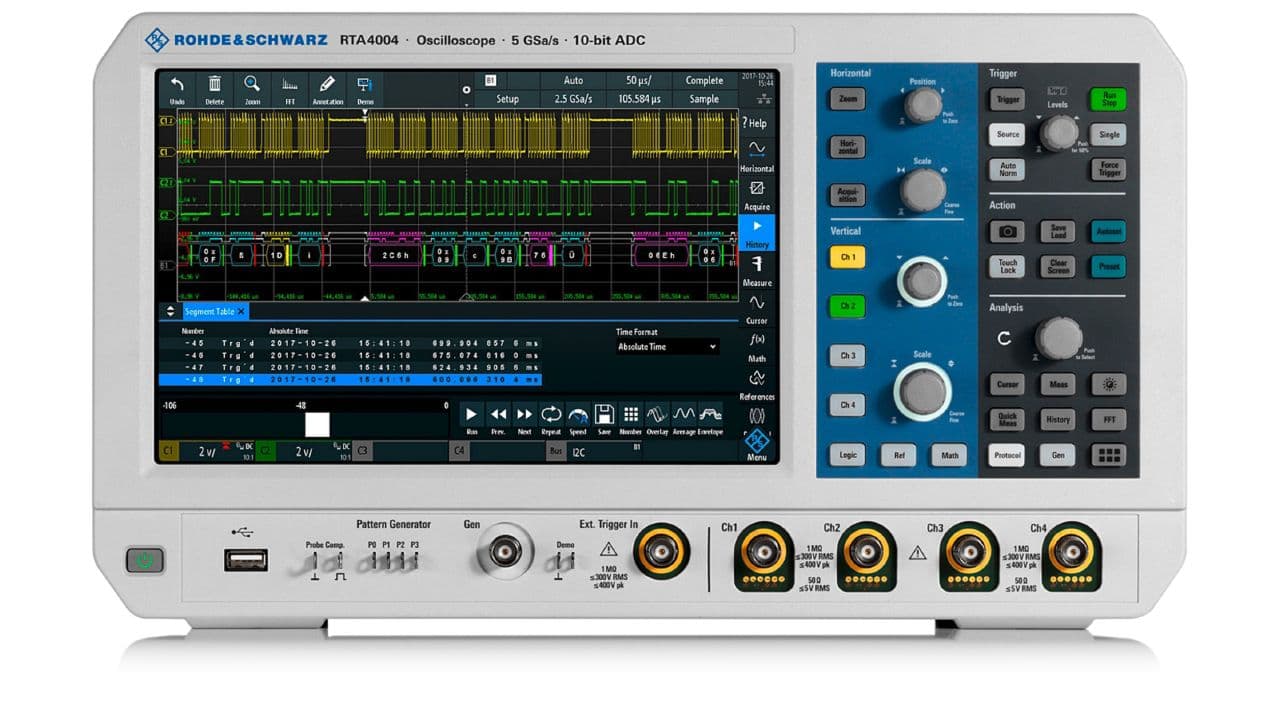Open the main Menu button

(757, 443)
